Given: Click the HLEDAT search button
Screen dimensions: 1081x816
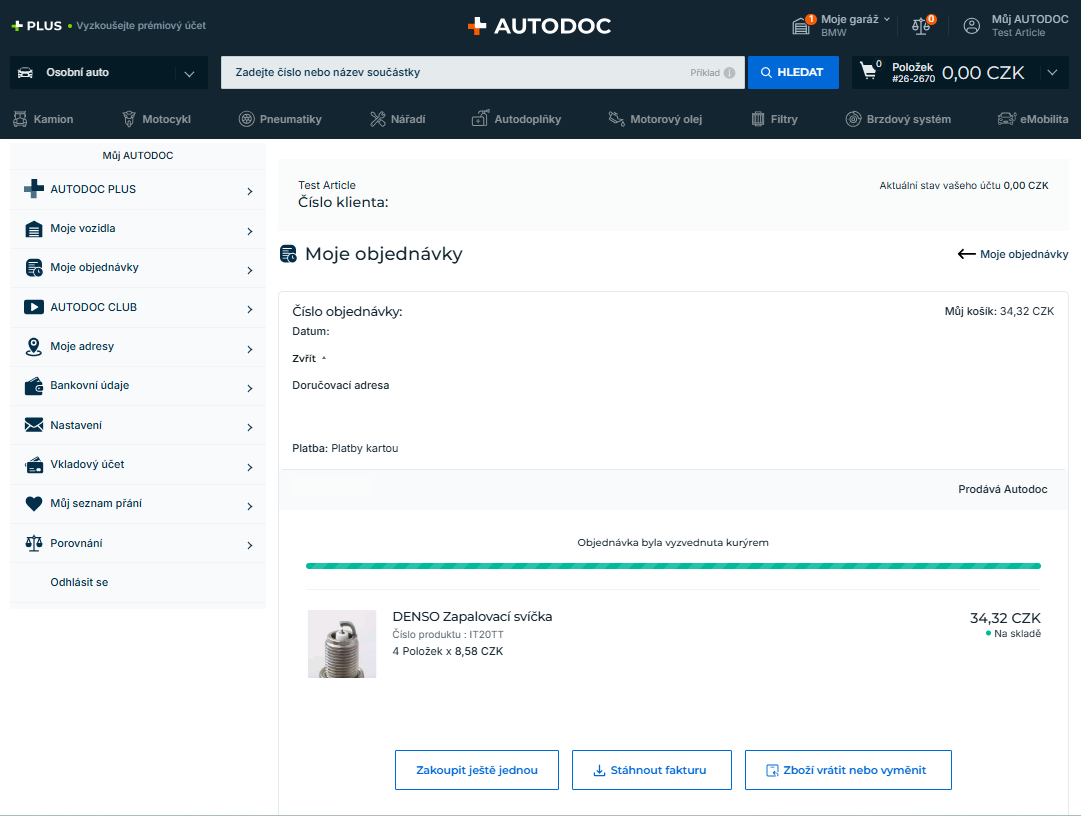Looking at the screenshot, I should (792, 72).
